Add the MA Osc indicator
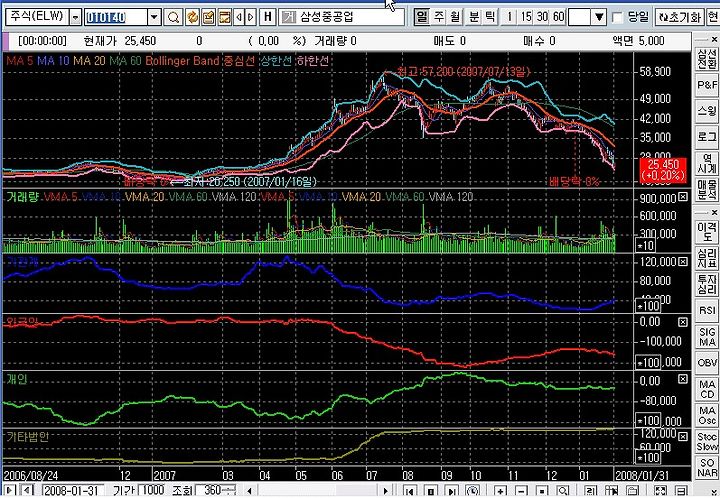Screen dimensions: 720x498 707,415
